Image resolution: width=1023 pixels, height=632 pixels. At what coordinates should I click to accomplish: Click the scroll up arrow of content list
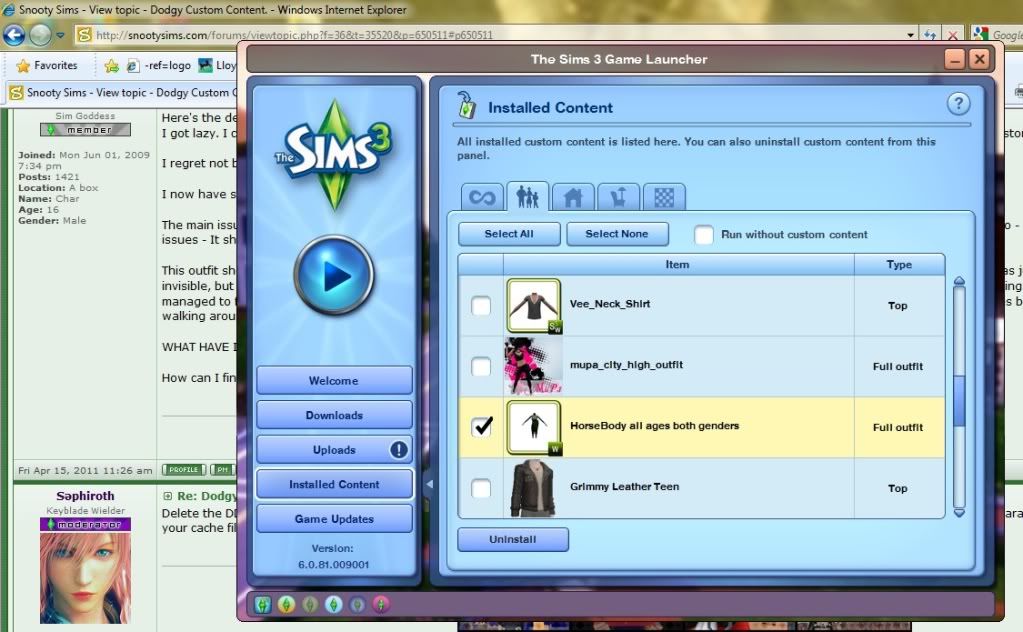pyautogui.click(x=959, y=281)
